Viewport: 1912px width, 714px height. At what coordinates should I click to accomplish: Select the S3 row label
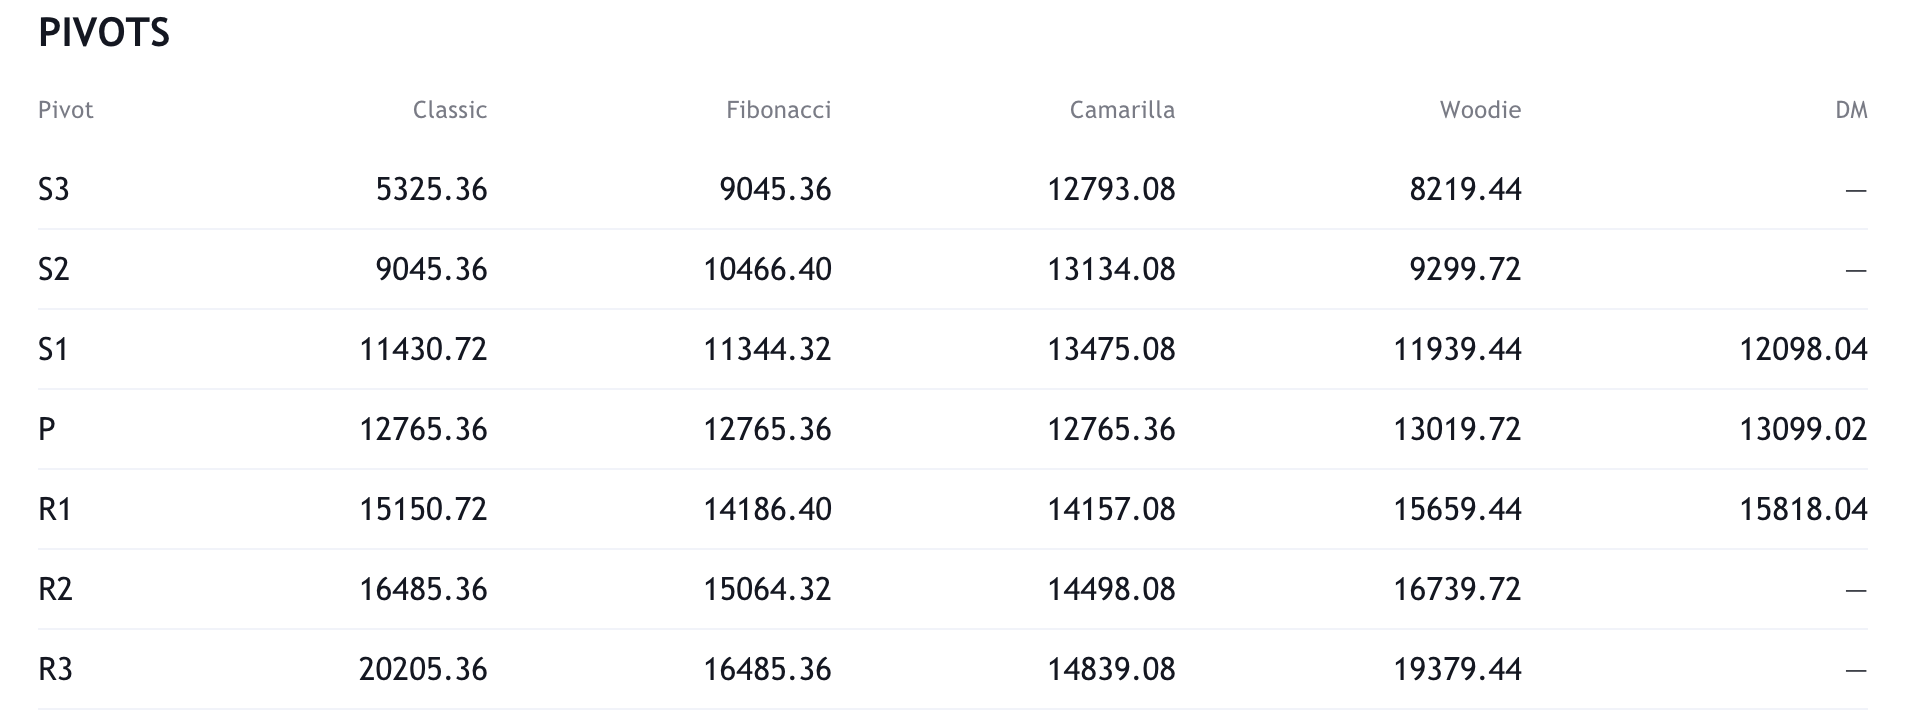[x=54, y=189]
